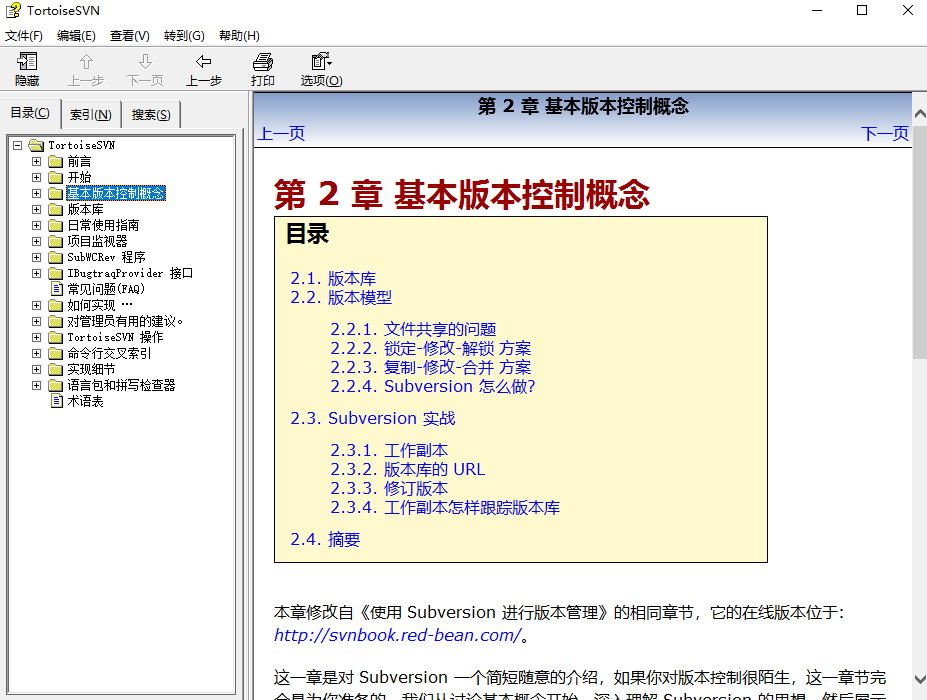Expand the 日常使用指南 tree node

pos(37,225)
